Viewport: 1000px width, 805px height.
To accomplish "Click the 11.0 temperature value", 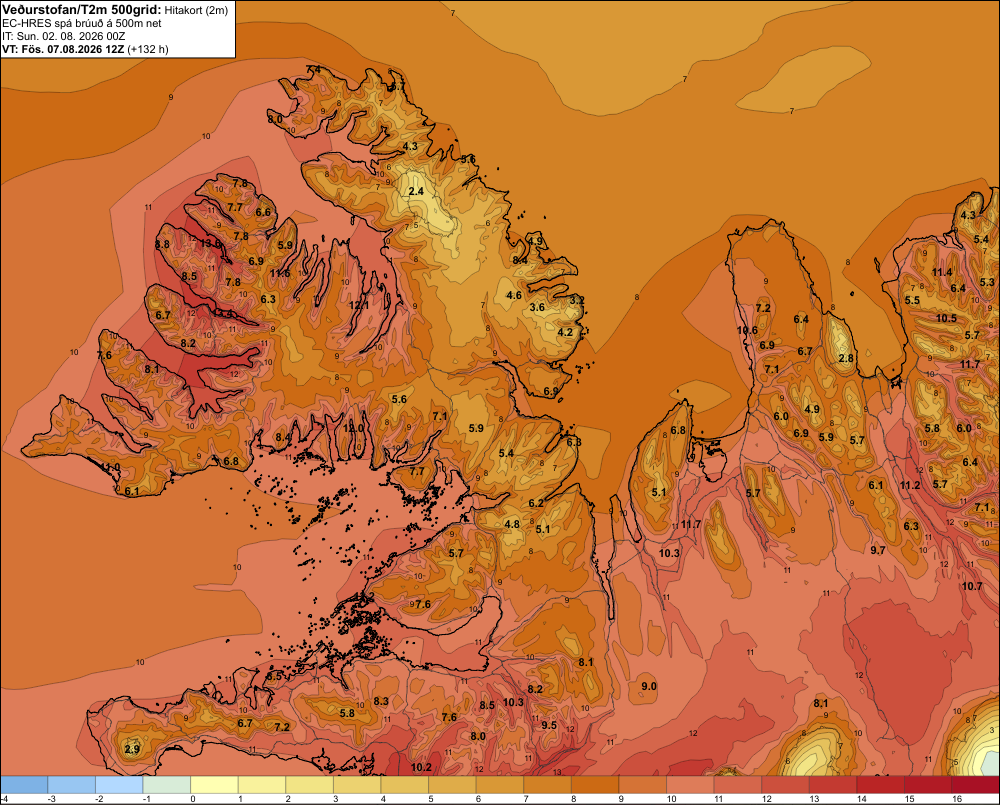I will (x=110, y=468).
